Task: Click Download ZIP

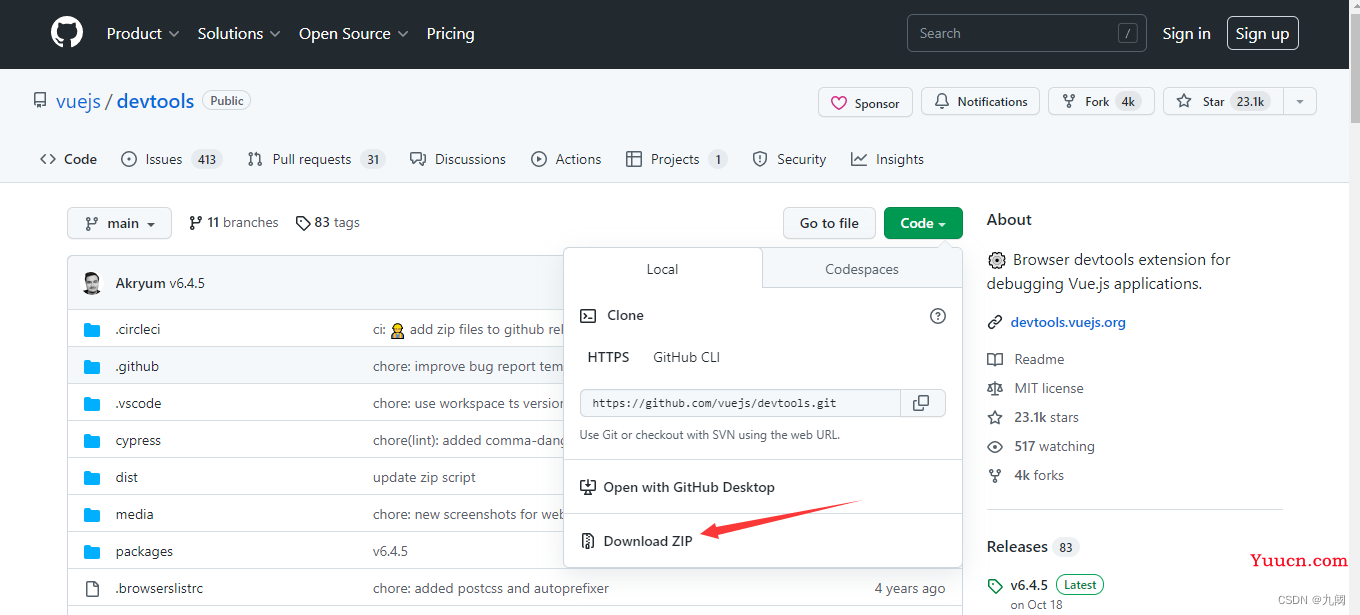Action: pos(648,541)
